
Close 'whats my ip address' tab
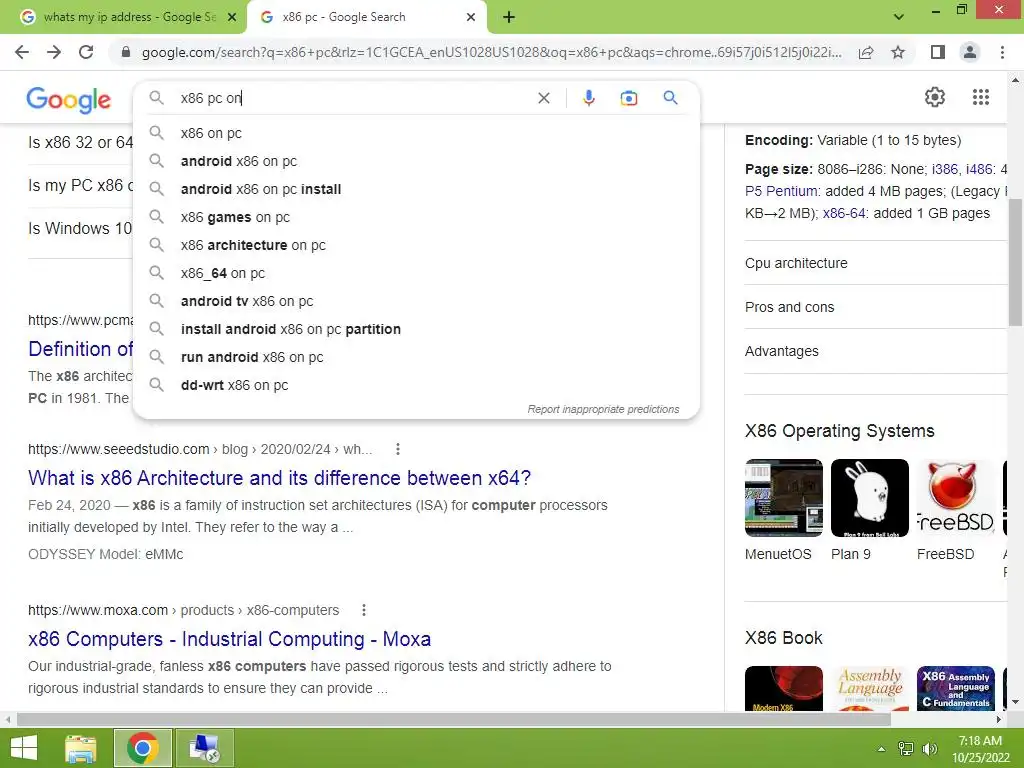pyautogui.click(x=232, y=18)
